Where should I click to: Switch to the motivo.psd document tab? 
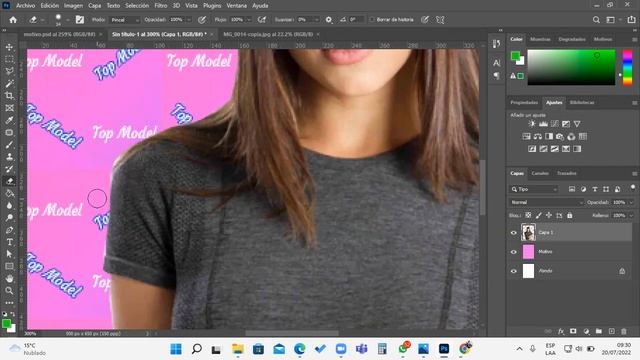[x=59, y=34]
